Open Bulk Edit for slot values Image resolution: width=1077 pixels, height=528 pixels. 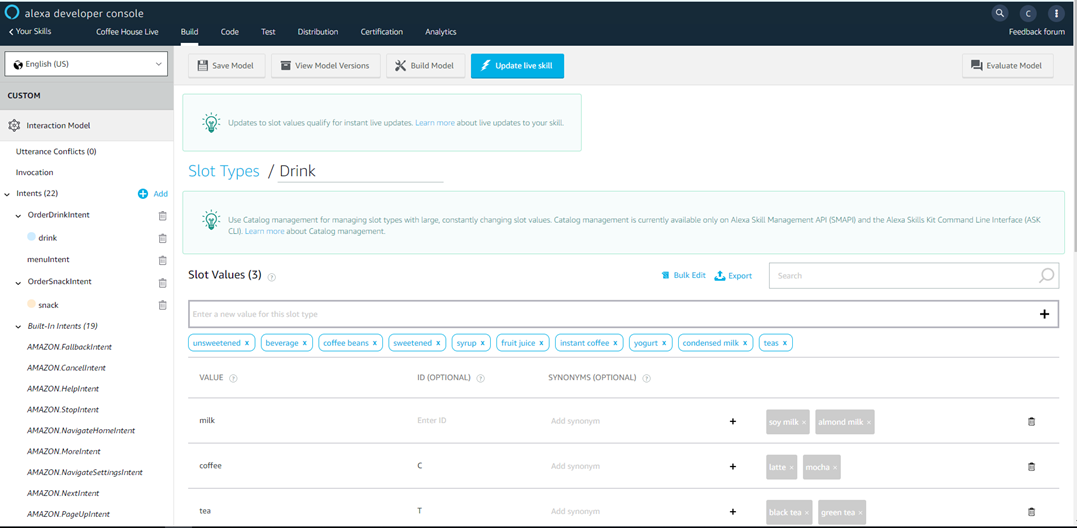point(683,276)
